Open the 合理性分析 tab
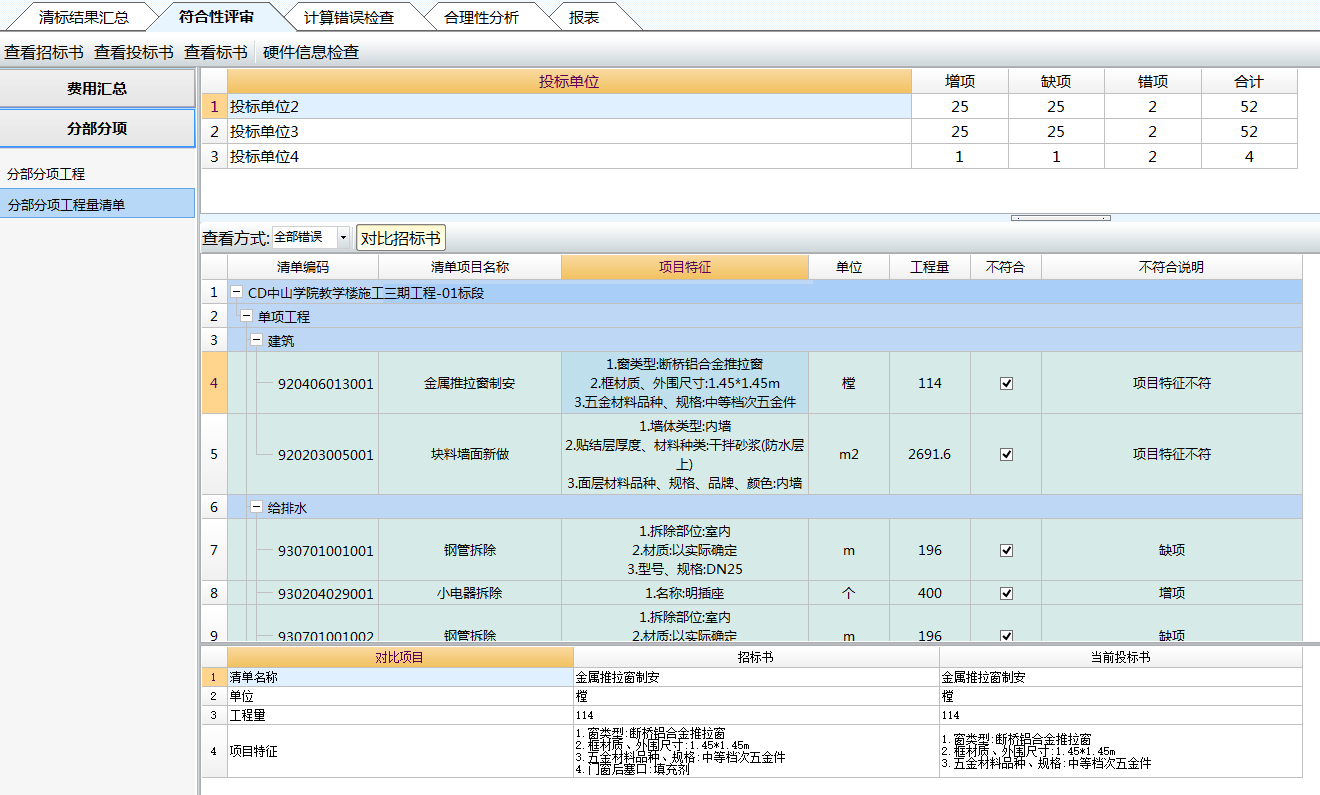This screenshot has width=1320, height=795. 481,17
